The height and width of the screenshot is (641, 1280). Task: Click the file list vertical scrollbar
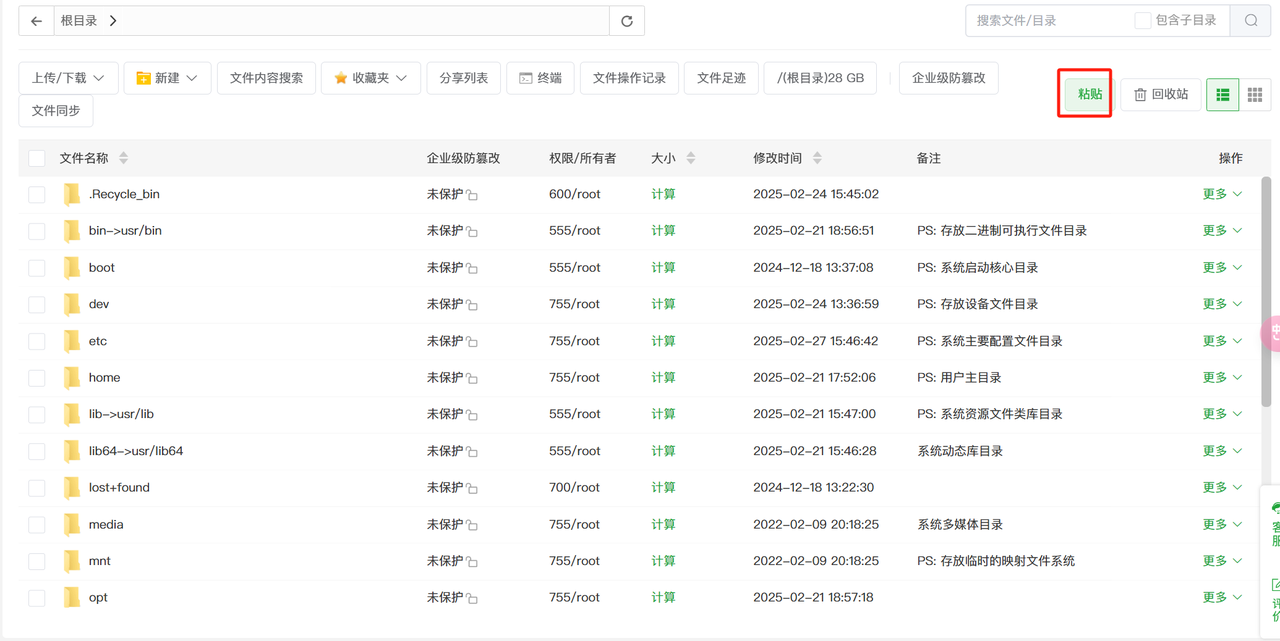pos(1266,292)
